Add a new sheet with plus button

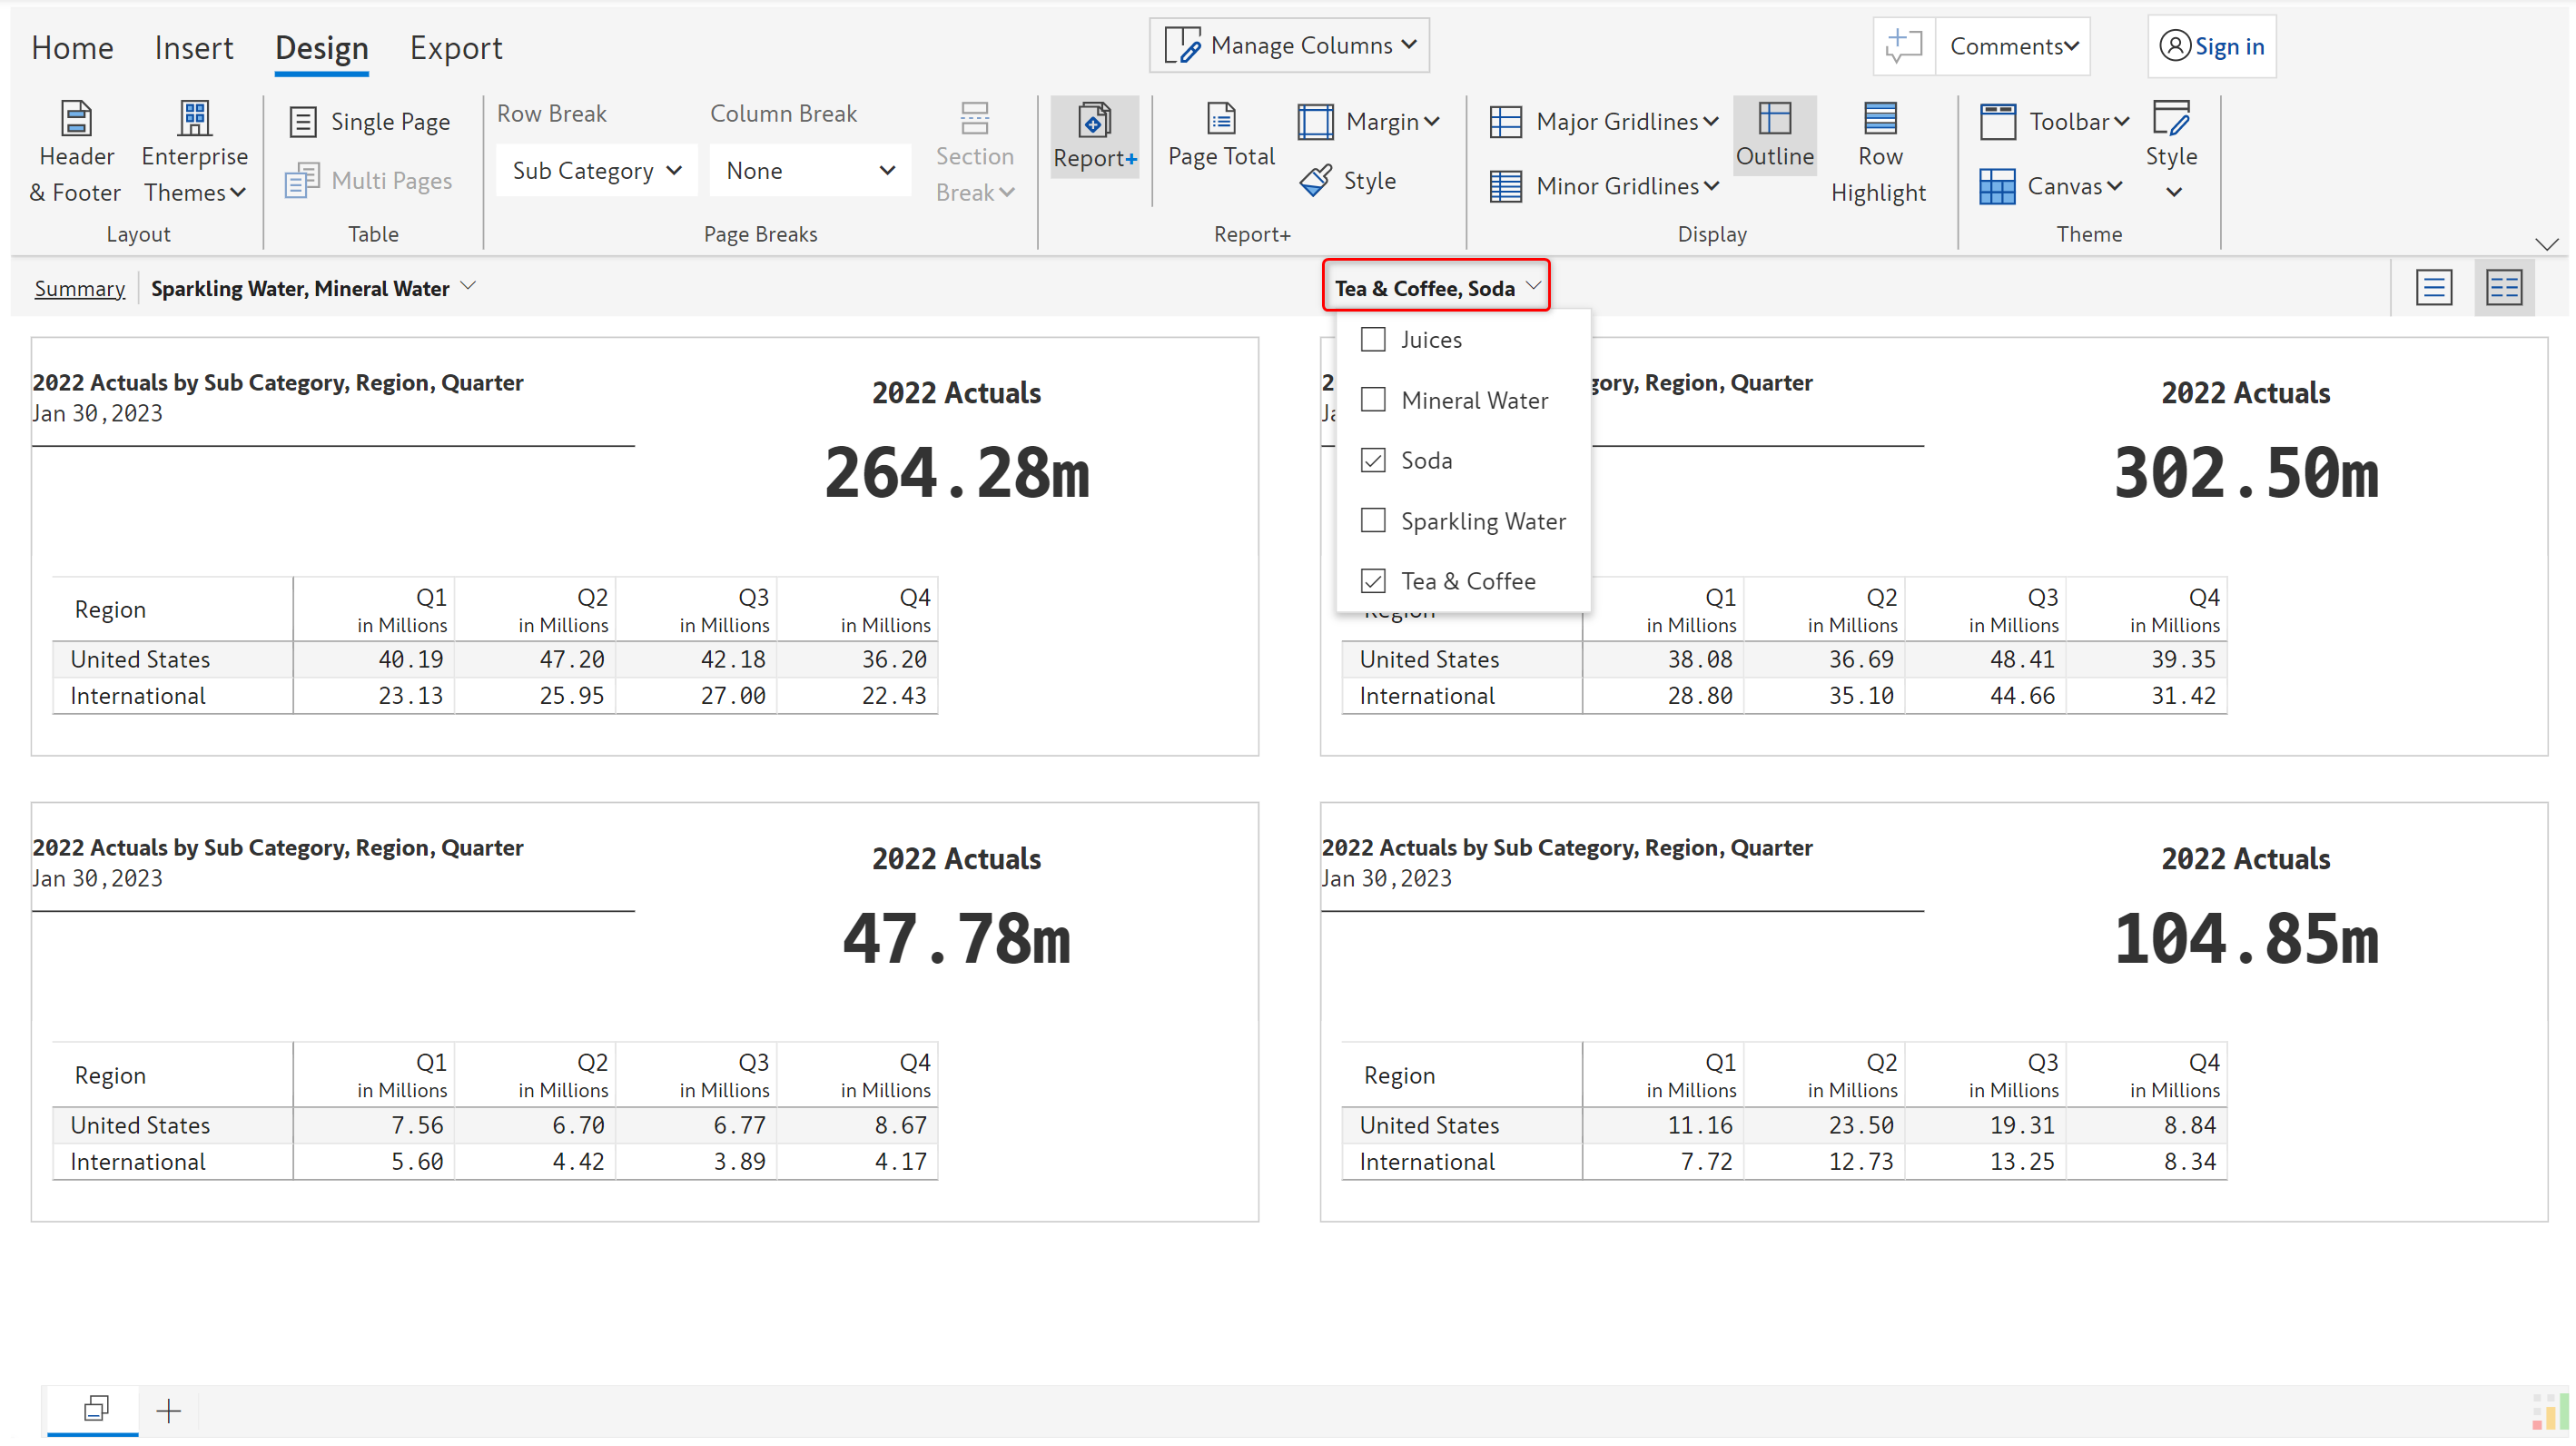(x=169, y=1410)
